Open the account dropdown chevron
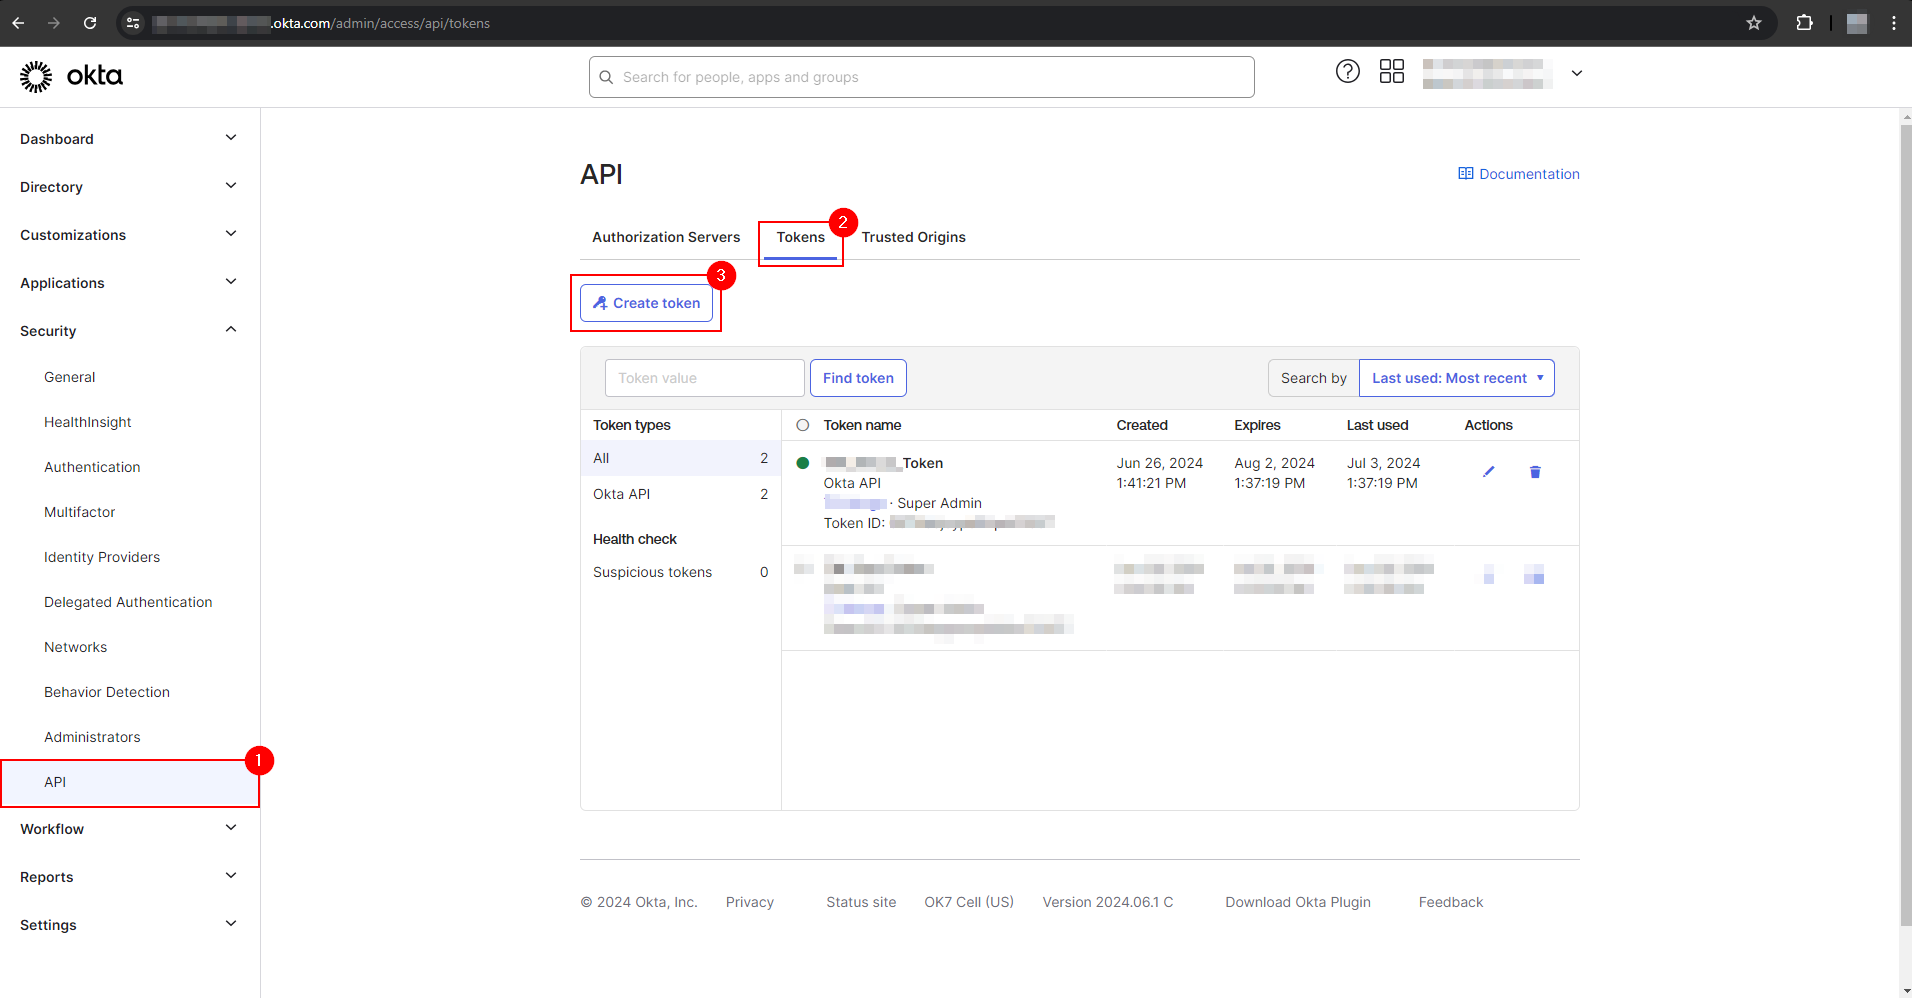This screenshot has width=1912, height=998. pos(1577,73)
